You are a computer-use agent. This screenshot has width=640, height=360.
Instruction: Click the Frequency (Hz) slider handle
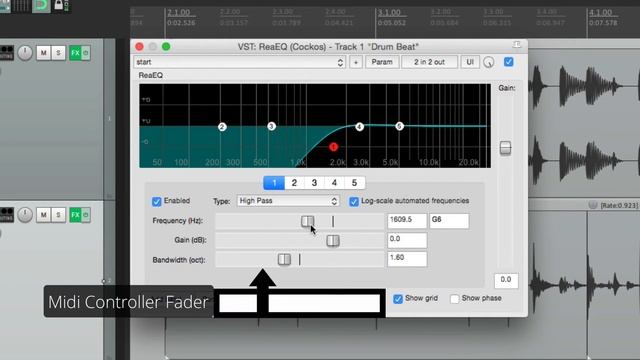pyautogui.click(x=308, y=221)
